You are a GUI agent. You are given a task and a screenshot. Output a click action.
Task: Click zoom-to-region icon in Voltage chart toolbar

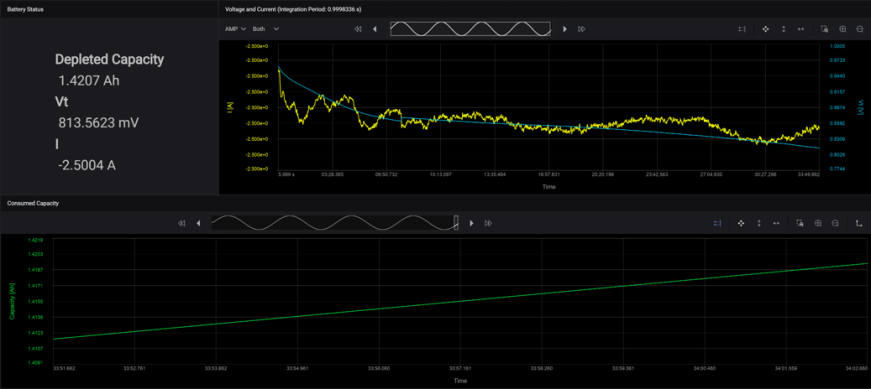[824, 29]
